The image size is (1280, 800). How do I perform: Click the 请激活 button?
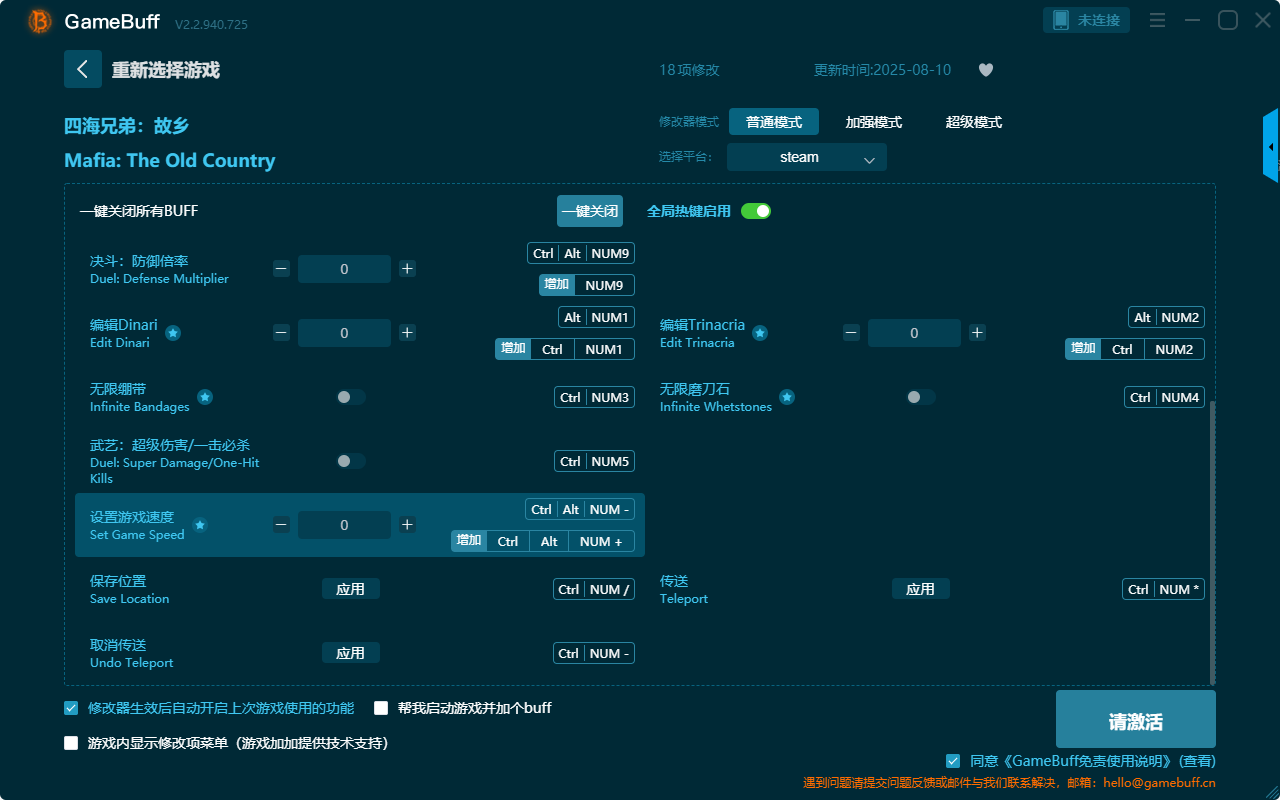click(1136, 719)
